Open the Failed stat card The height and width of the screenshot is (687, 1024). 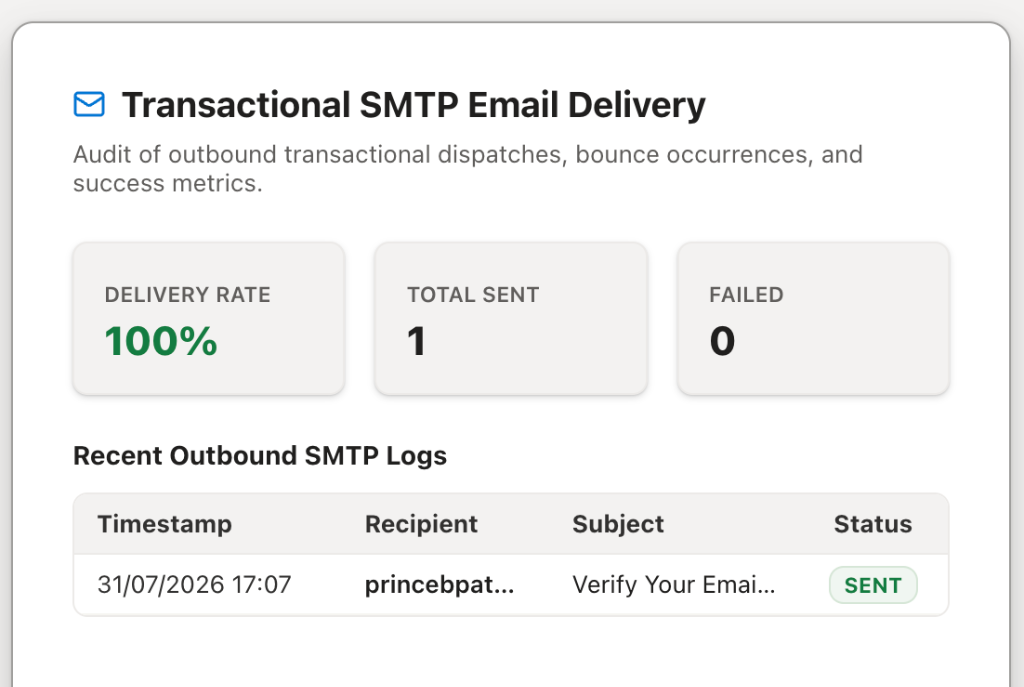pyautogui.click(x=813, y=319)
